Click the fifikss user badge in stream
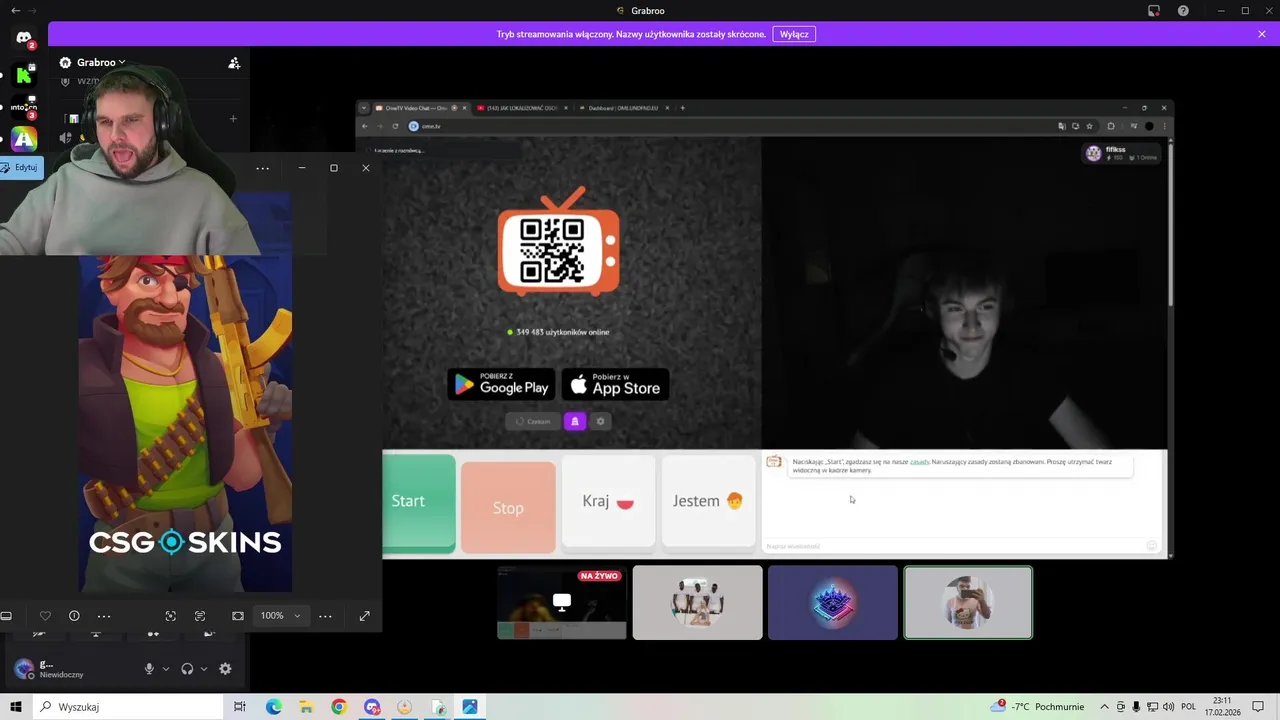This screenshot has height=720, width=1280. click(1122, 153)
